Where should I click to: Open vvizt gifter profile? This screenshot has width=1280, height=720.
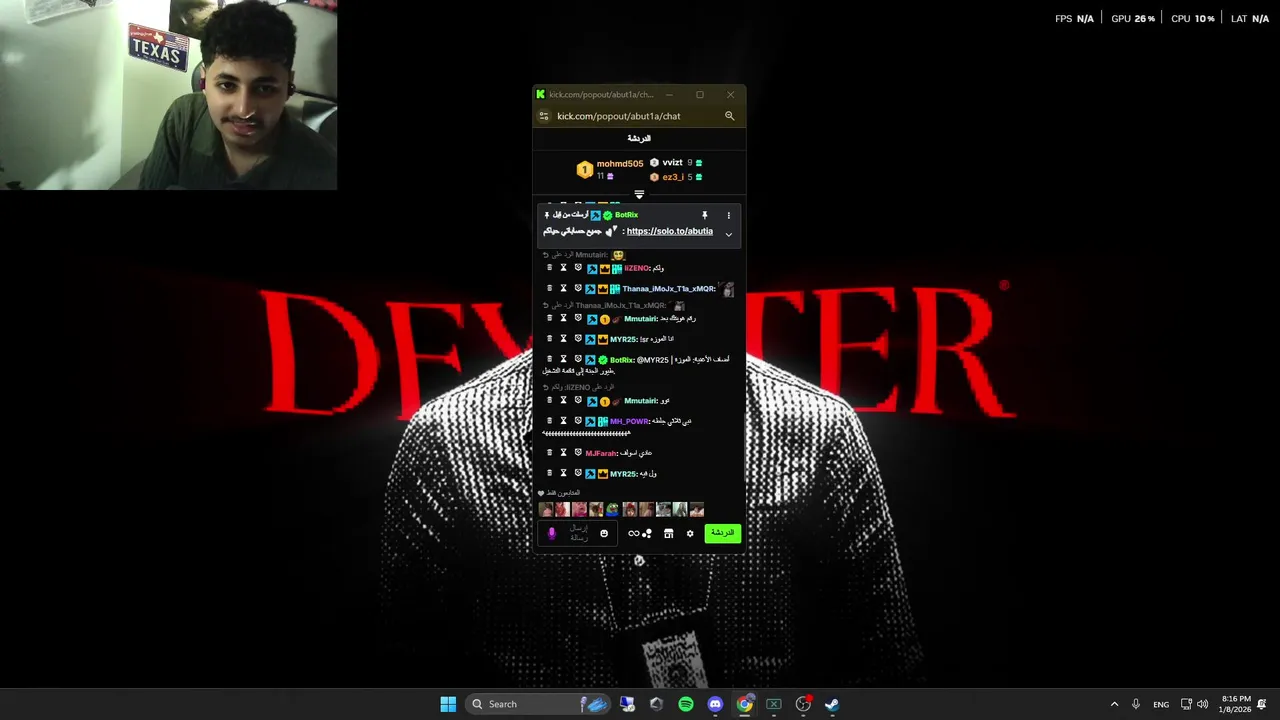672,163
